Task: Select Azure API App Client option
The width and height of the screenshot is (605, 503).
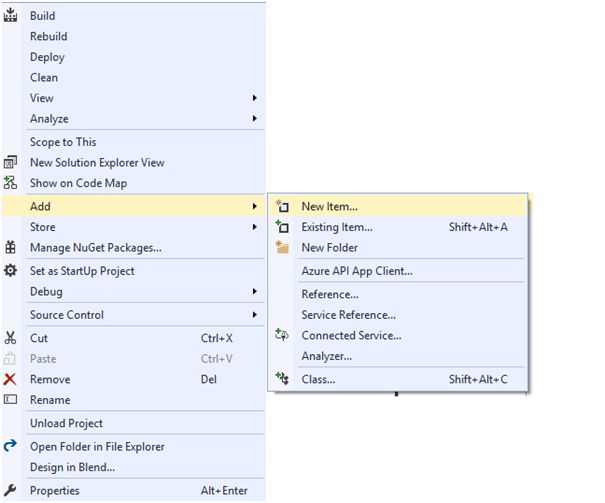Action: point(356,270)
